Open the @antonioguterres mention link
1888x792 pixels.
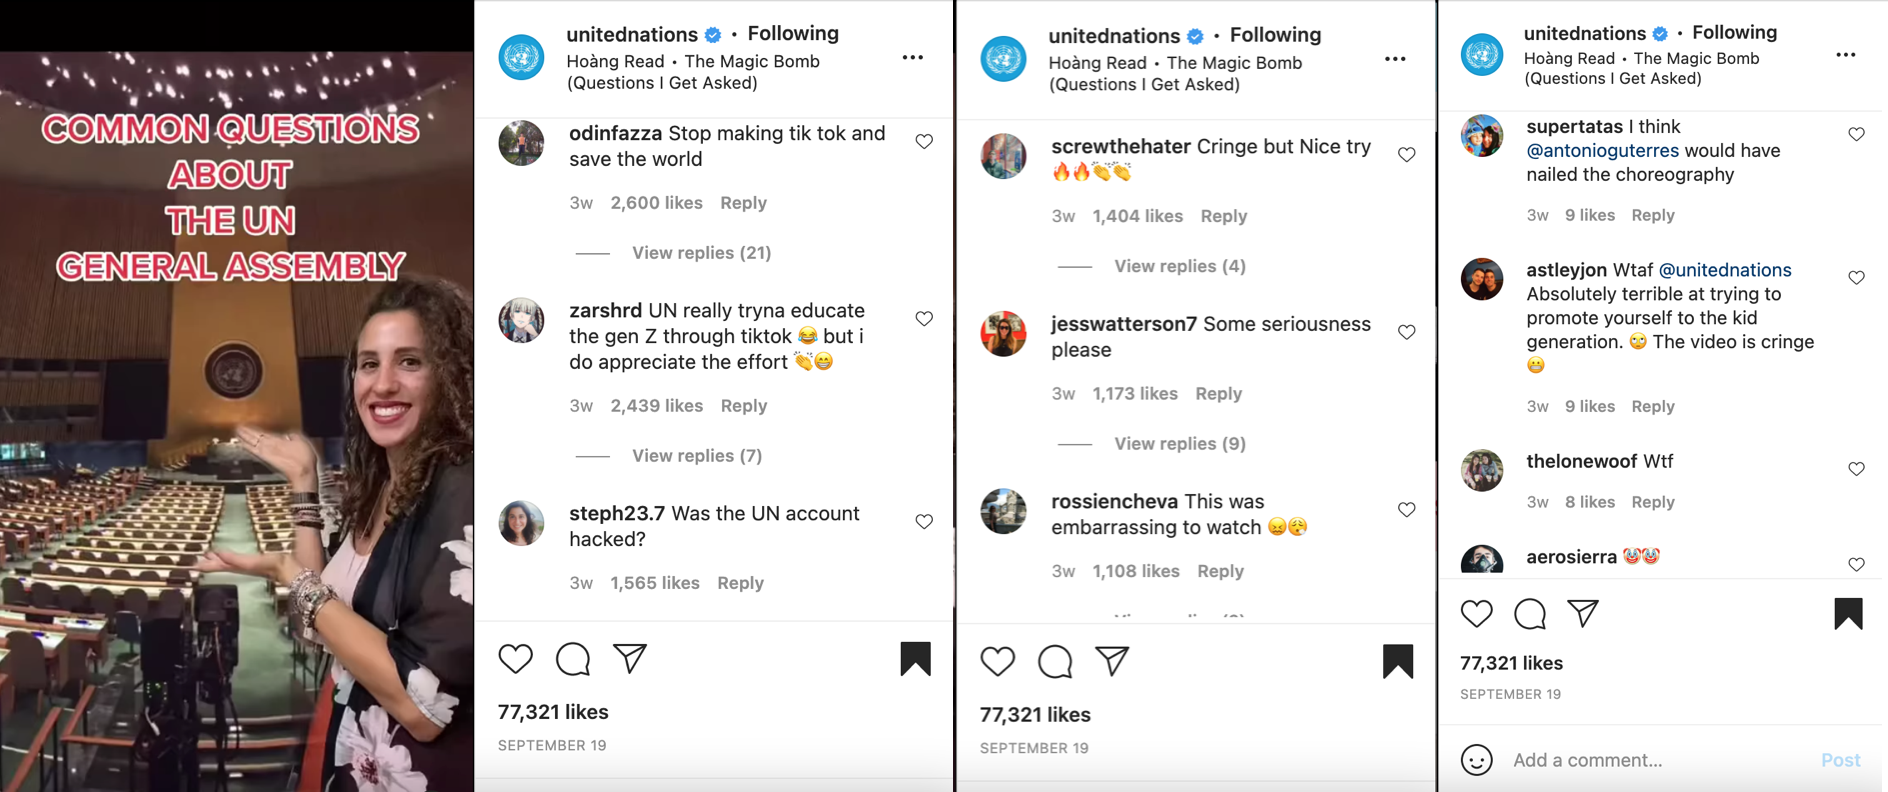1602,151
